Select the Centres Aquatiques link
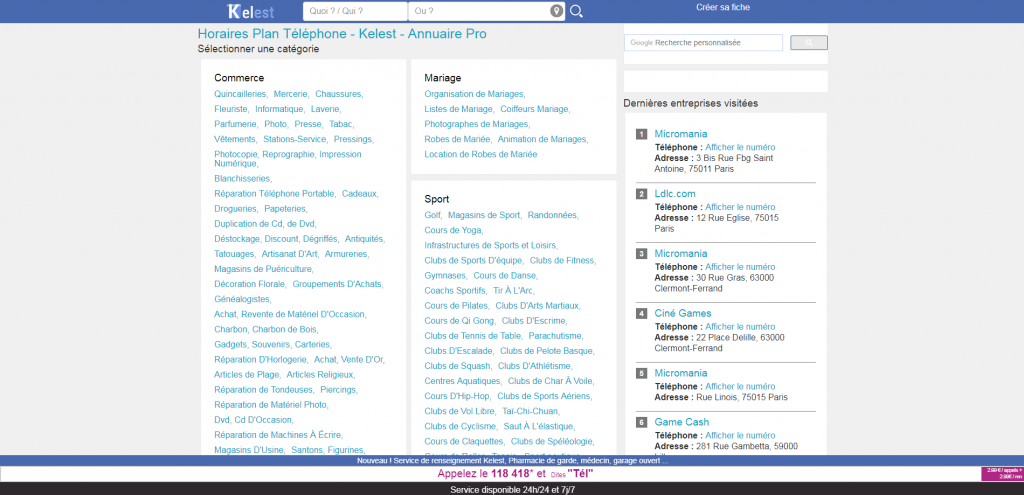This screenshot has width=1024, height=495. [x=462, y=381]
